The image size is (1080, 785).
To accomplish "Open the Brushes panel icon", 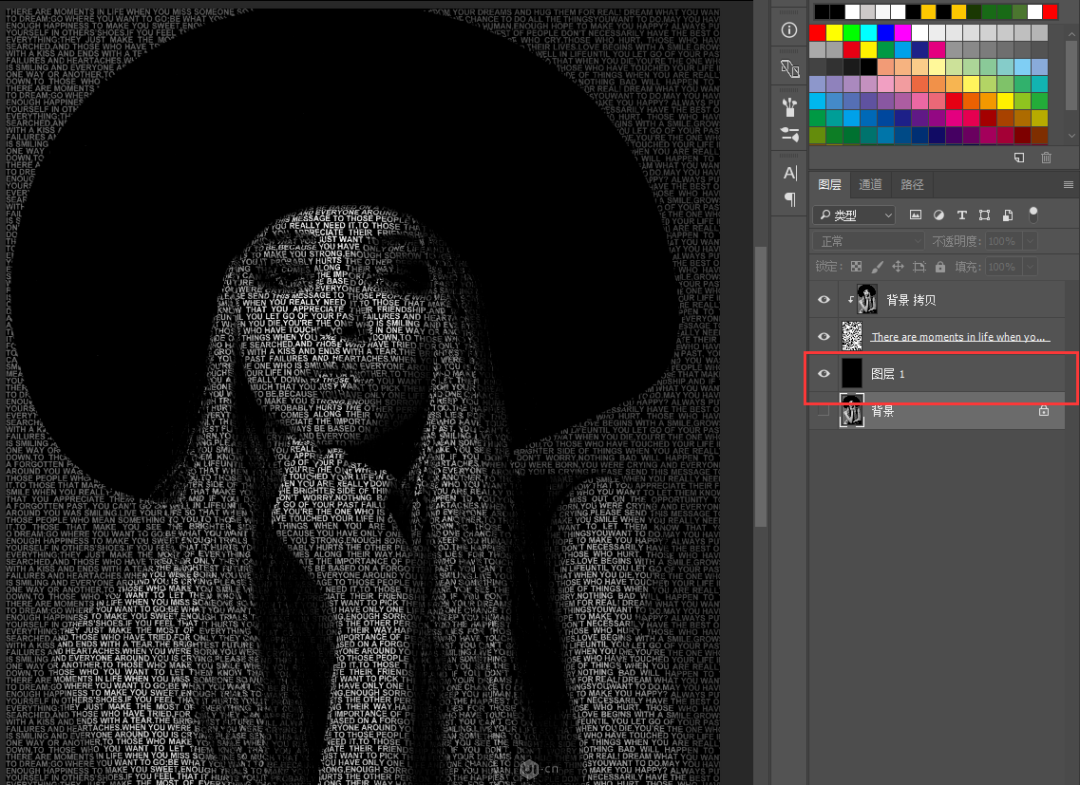I will 789,105.
